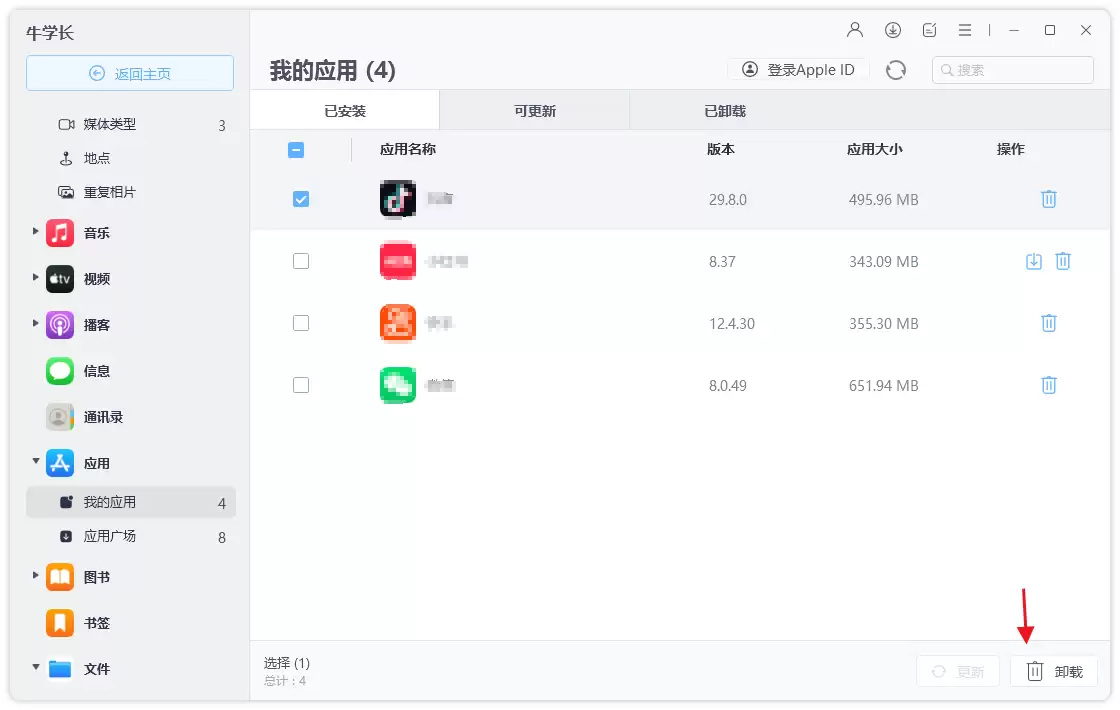
Task: Check the box for the 343.09 MB app
Action: (301, 261)
